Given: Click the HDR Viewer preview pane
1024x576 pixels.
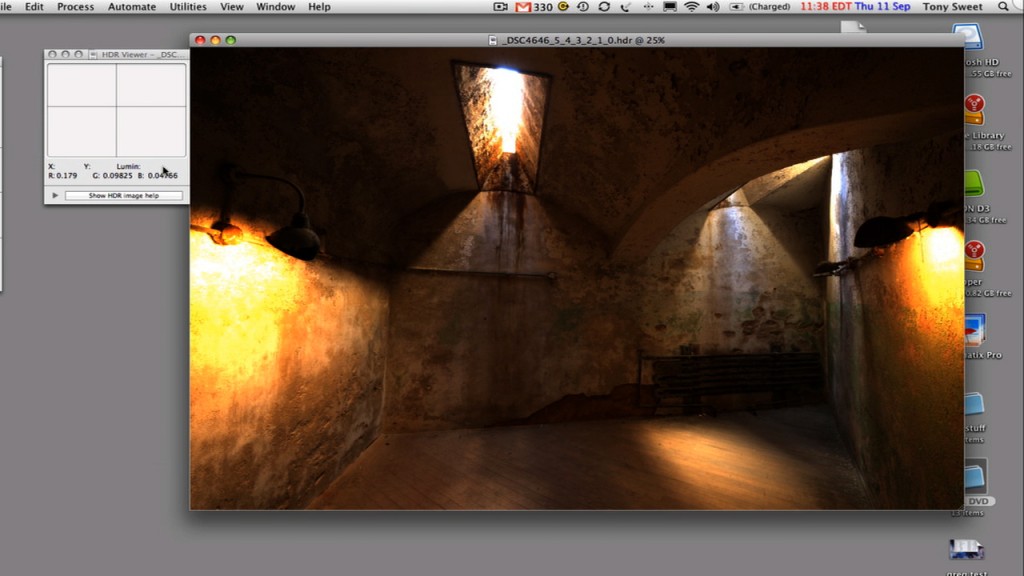Looking at the screenshot, I should point(116,109).
